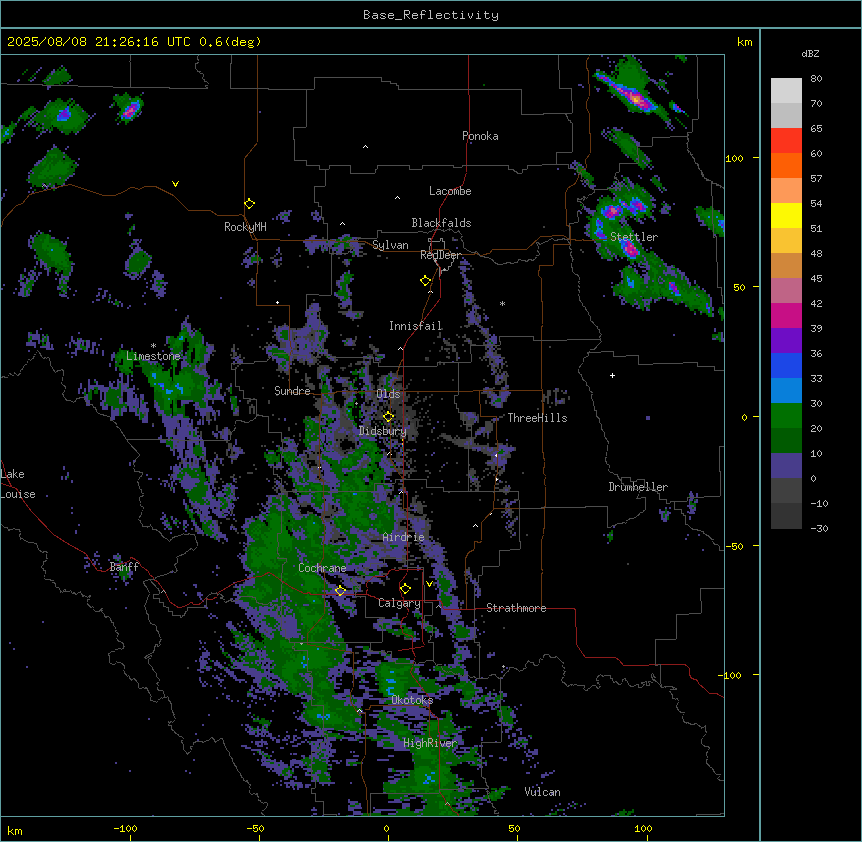Click the Sylvan label
The height and width of the screenshot is (842, 862).
tap(390, 245)
